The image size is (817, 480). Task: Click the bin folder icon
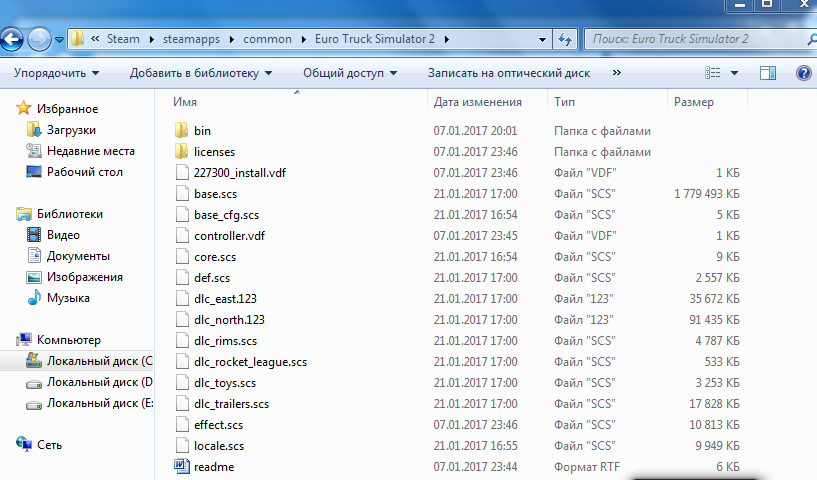[181, 130]
